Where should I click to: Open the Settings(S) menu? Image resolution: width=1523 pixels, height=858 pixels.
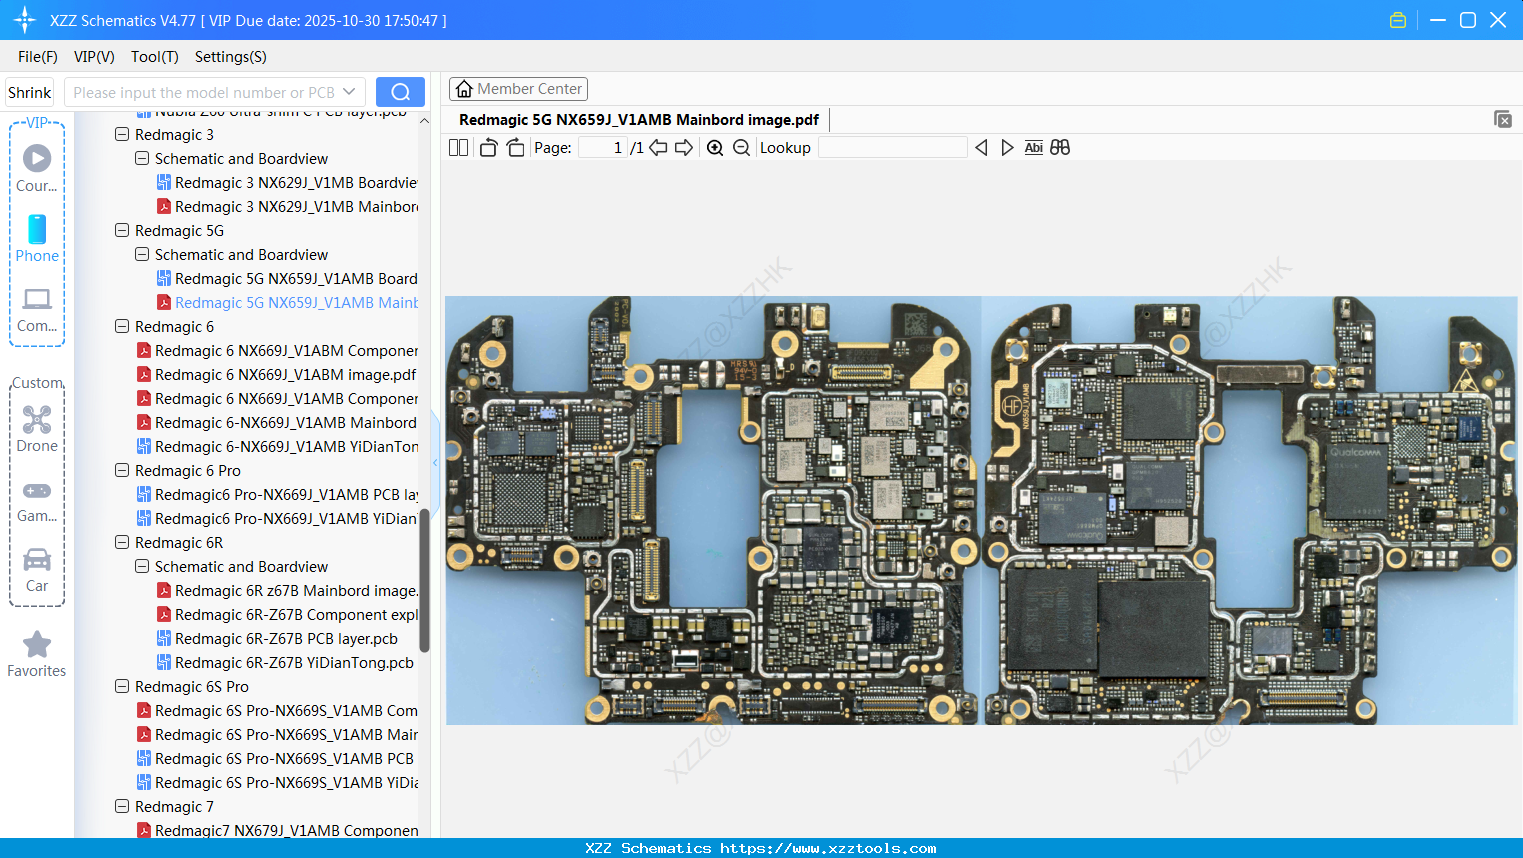(230, 57)
